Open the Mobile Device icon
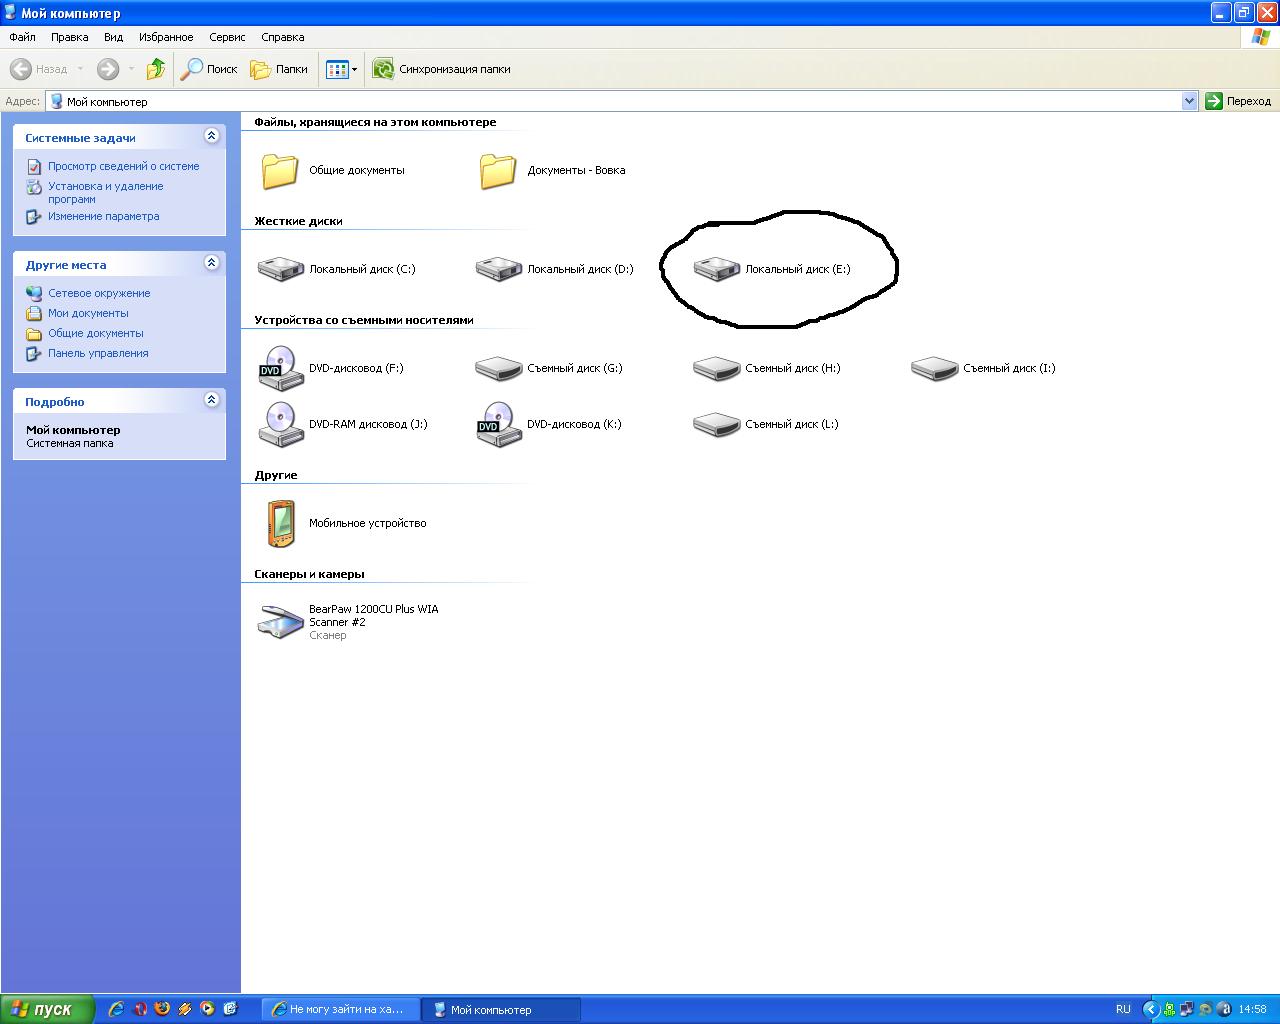Image resolution: width=1280 pixels, height=1024 pixels. (x=281, y=523)
